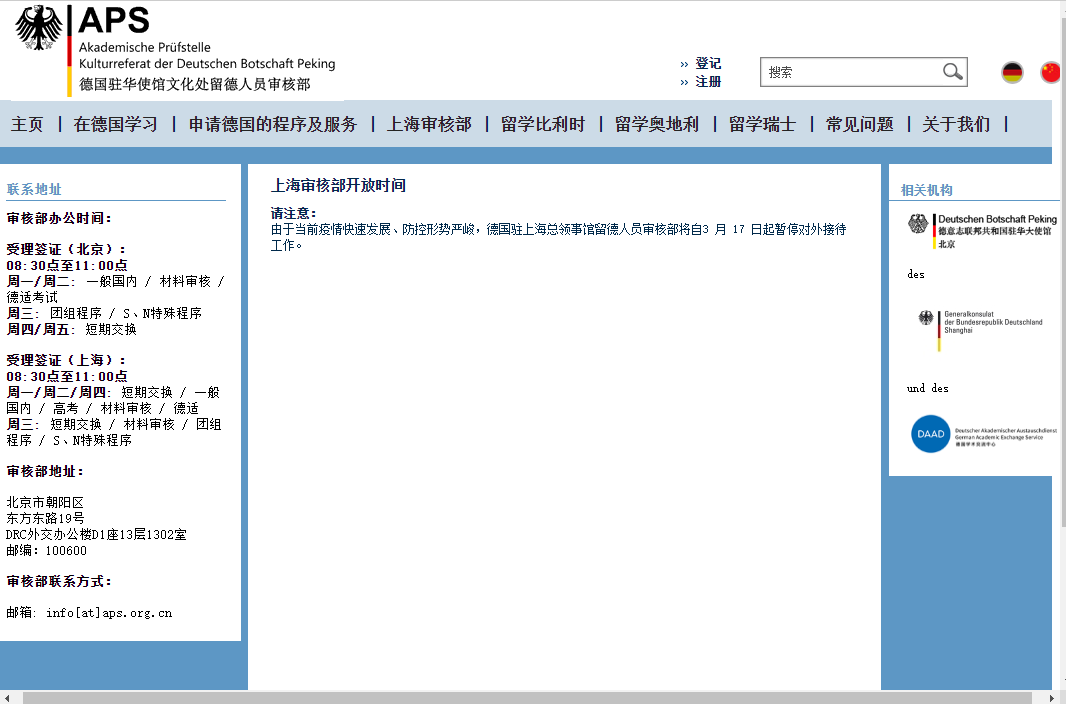Viewport: 1066px width, 704px height.
Task: Click the 注册 register link
Action: pyautogui.click(x=708, y=82)
